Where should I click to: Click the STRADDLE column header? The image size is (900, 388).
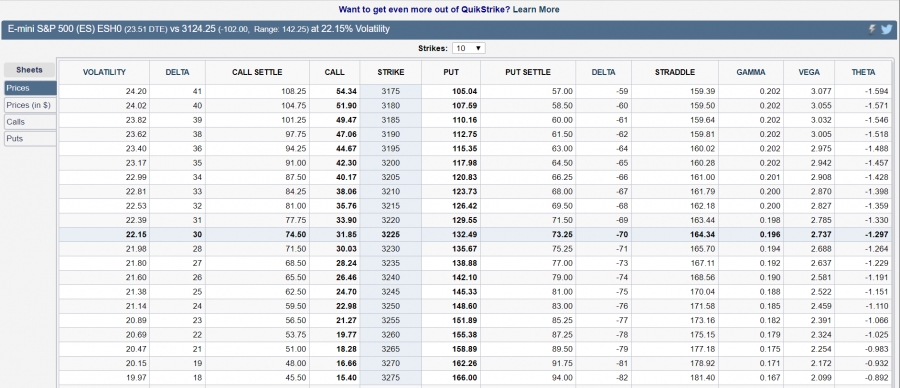[x=675, y=72]
